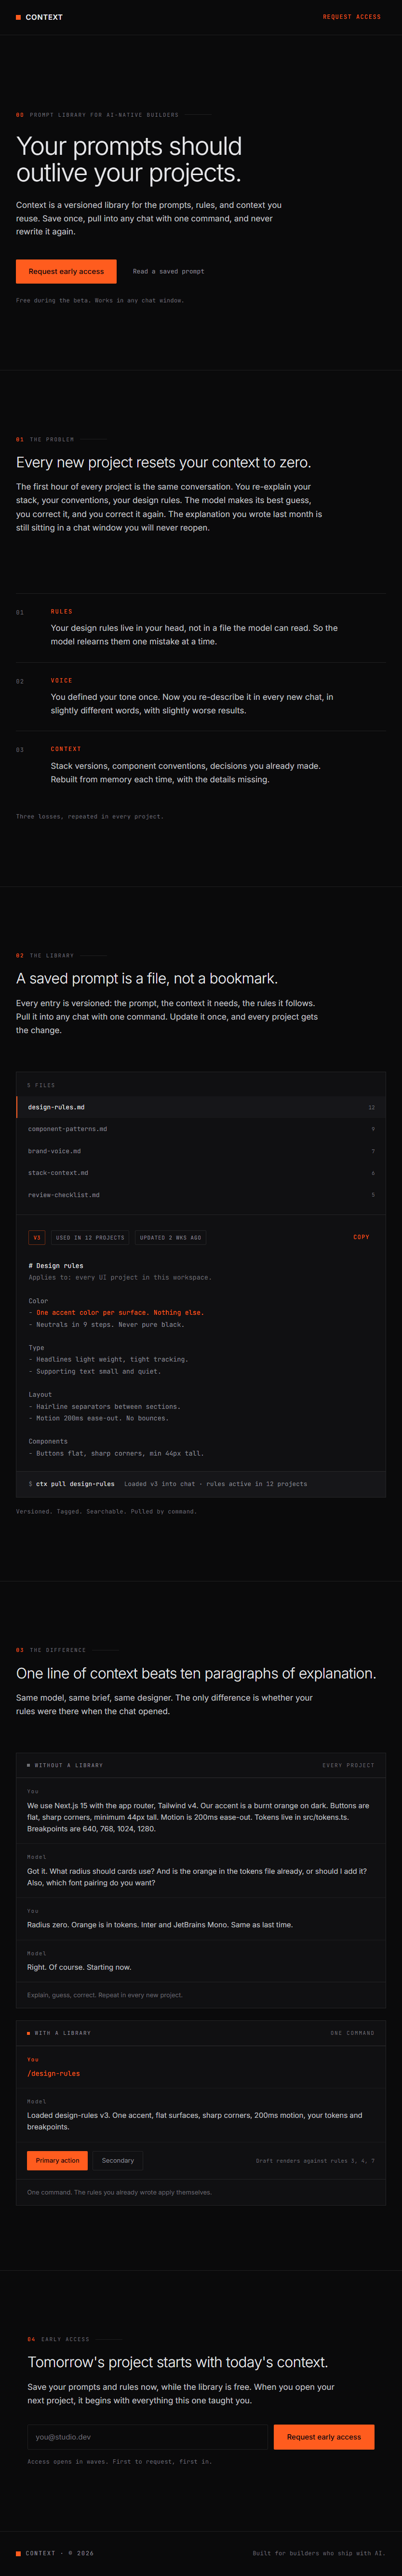Select the component-patterns.md file
Screen dimensions: 402x2576
click(201, 1129)
